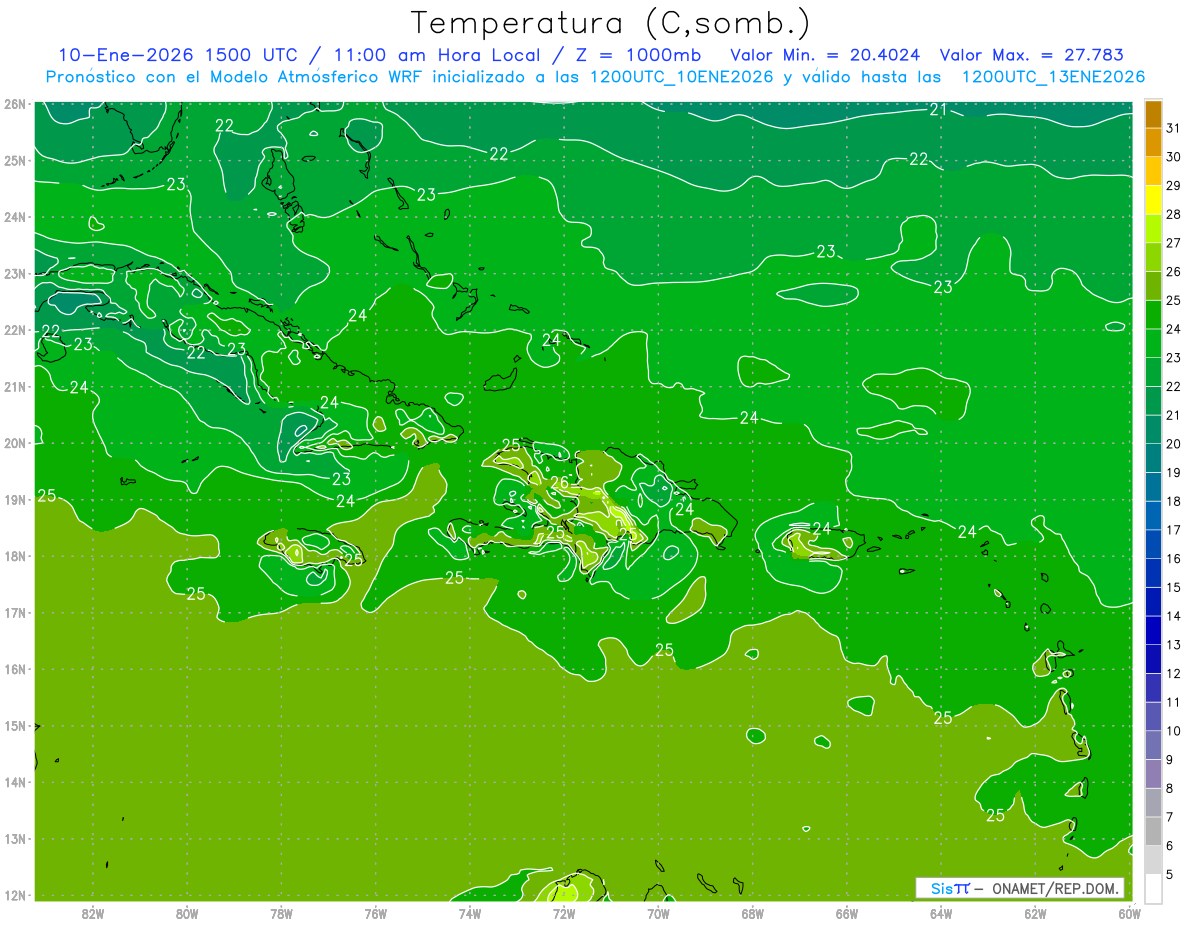Click the "26N" latitude axis label
The height and width of the screenshot is (927, 1200).
pyautogui.click(x=15, y=104)
